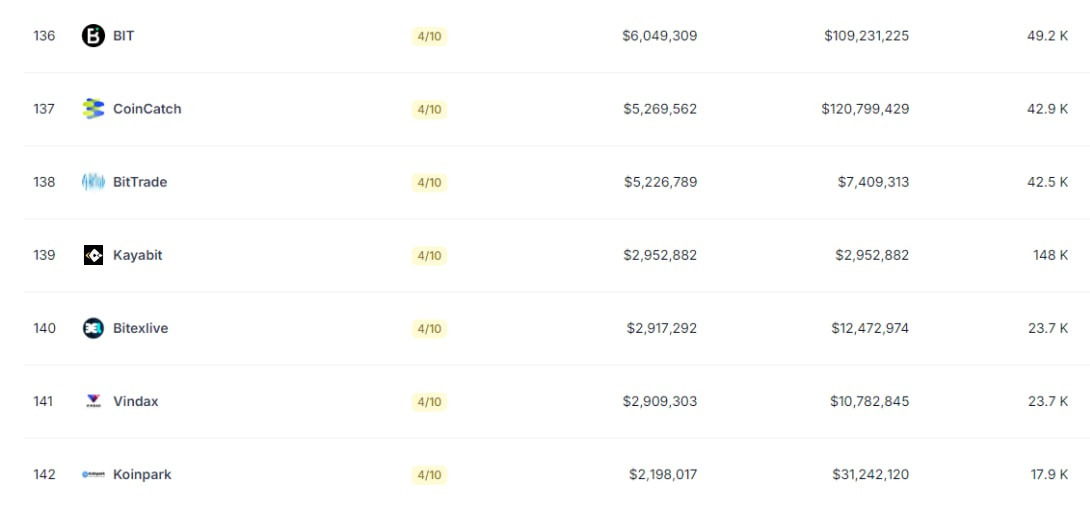Click the Kayabit exchange logo icon
The width and height of the screenshot is (1090, 508).
pyautogui.click(x=93, y=255)
